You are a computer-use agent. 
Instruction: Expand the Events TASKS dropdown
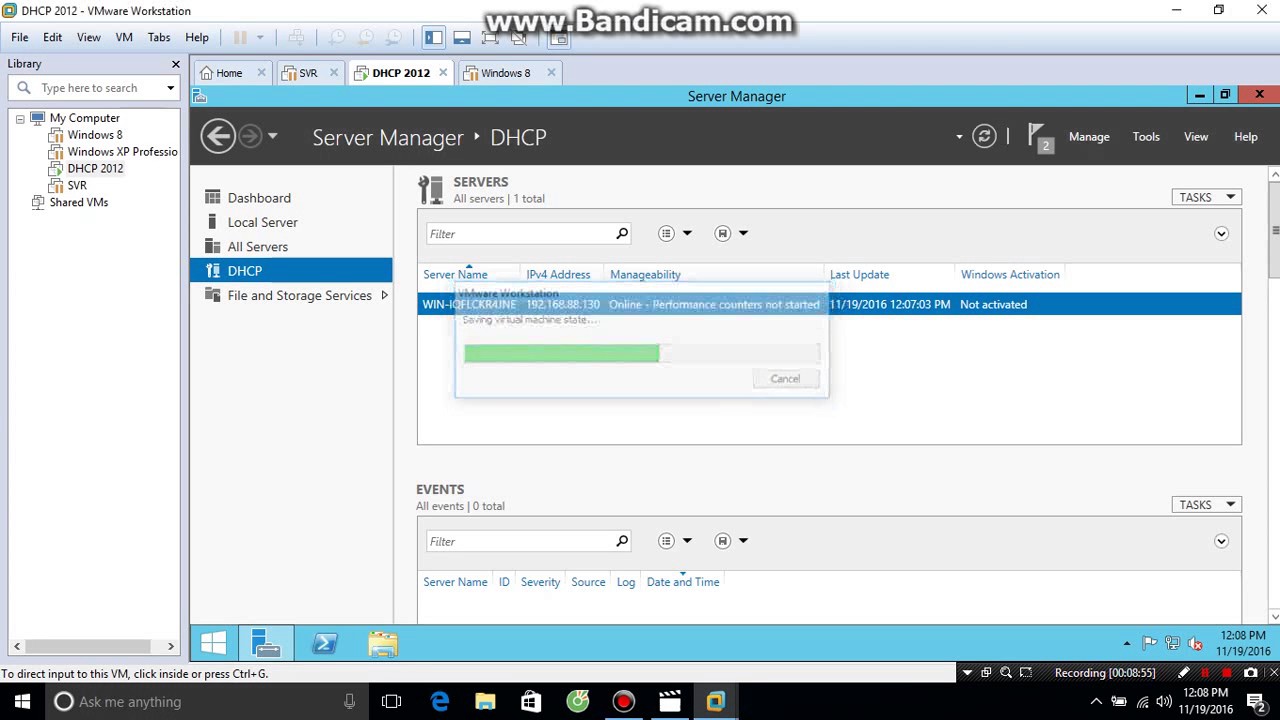[x=1206, y=505]
